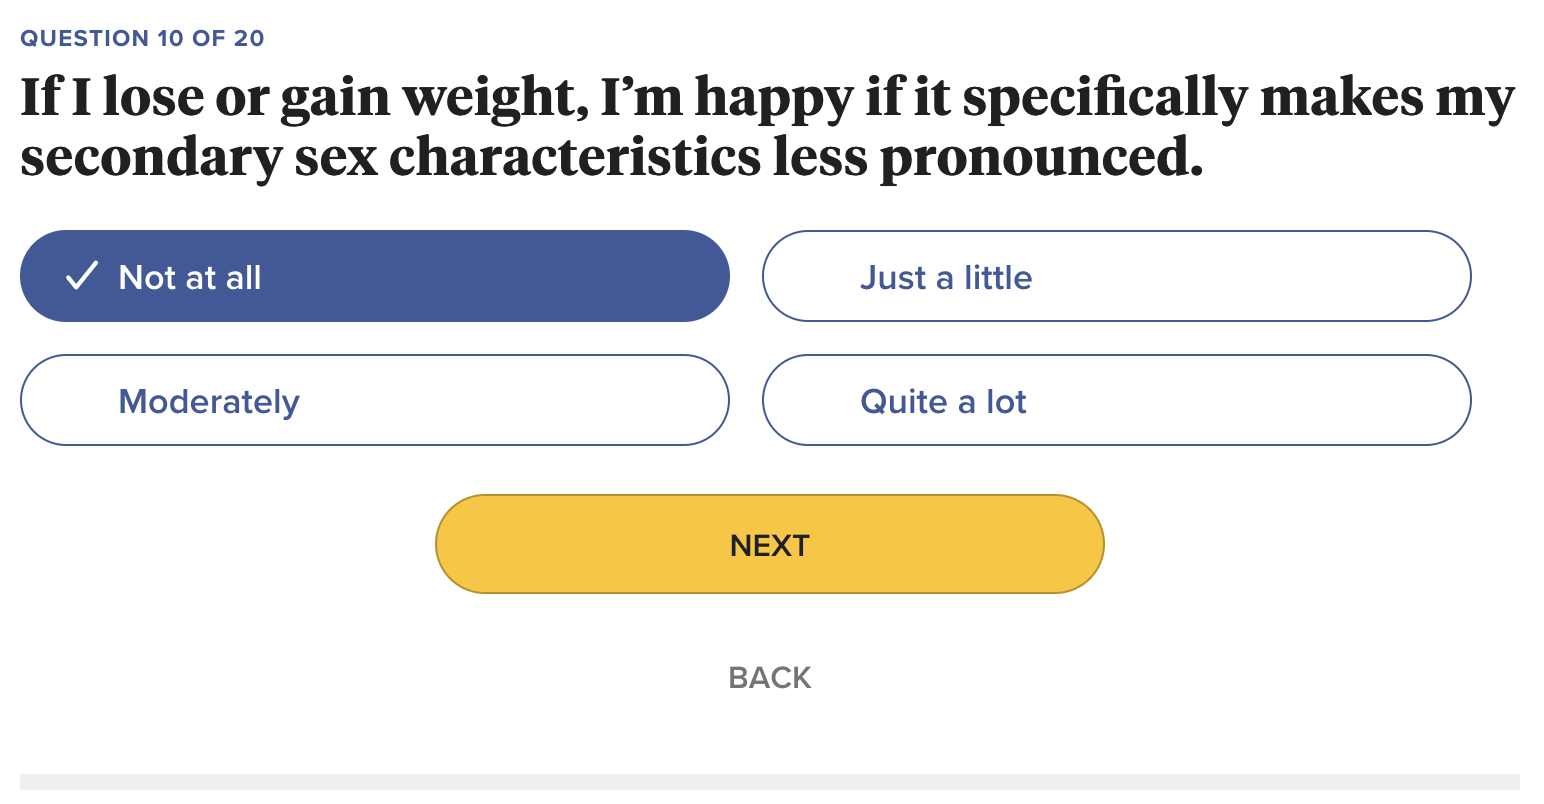
Task: Select the "Not at all" answer
Action: point(374,276)
